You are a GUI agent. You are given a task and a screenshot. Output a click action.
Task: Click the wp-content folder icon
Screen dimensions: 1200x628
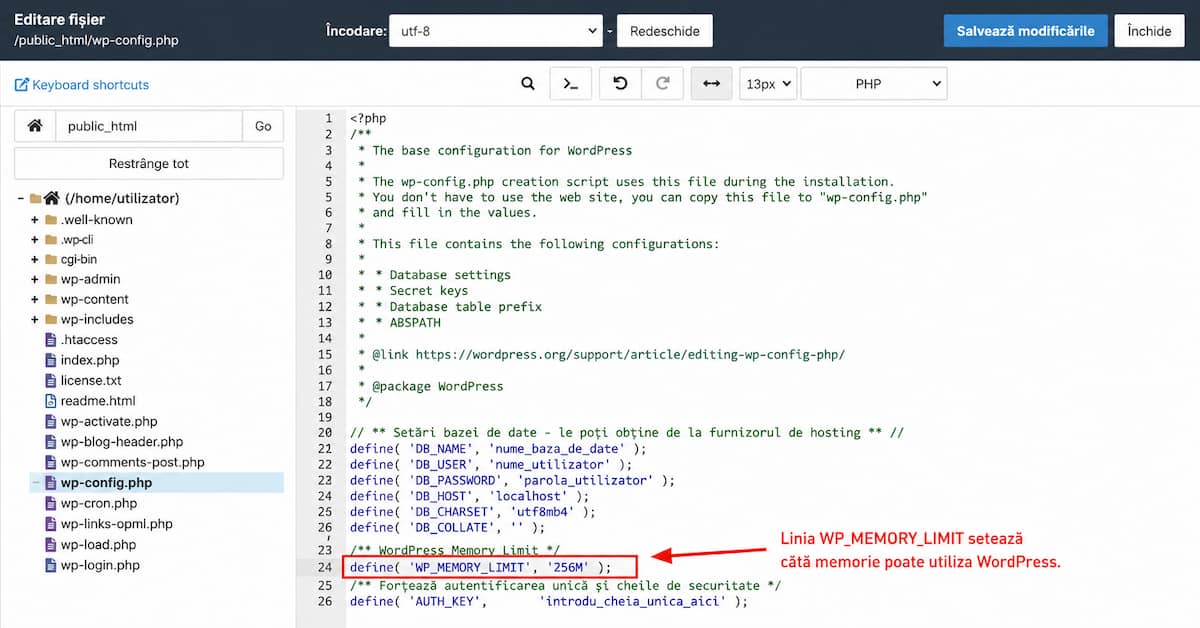coord(50,300)
